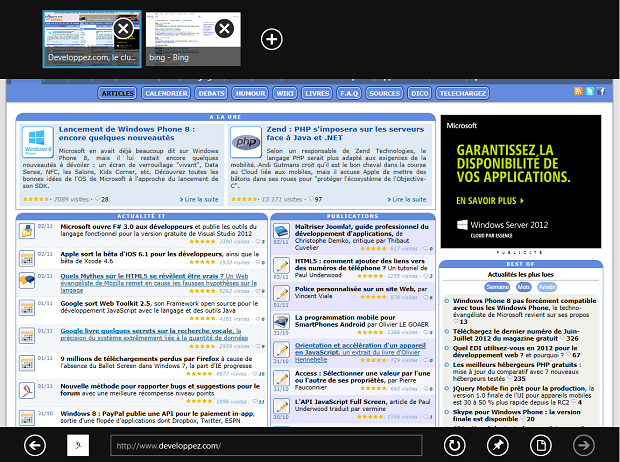Open the TELECHARGEZ menu button
This screenshot has height=462, width=620.
[463, 93]
